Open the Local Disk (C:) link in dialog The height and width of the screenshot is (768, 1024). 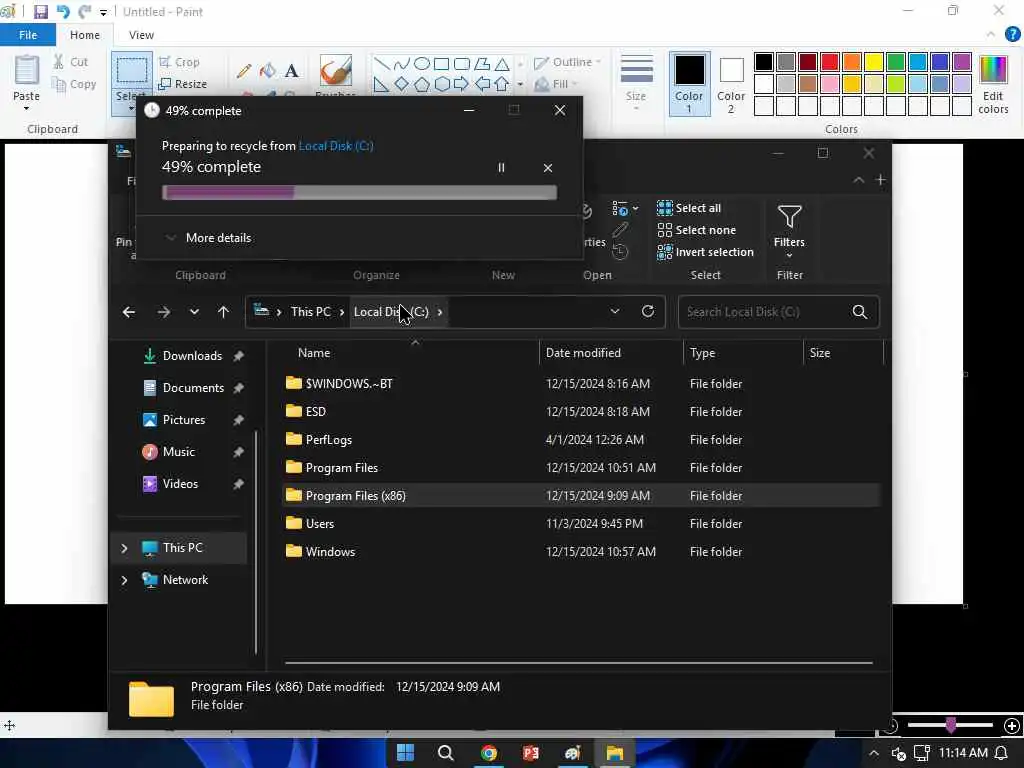click(336, 146)
